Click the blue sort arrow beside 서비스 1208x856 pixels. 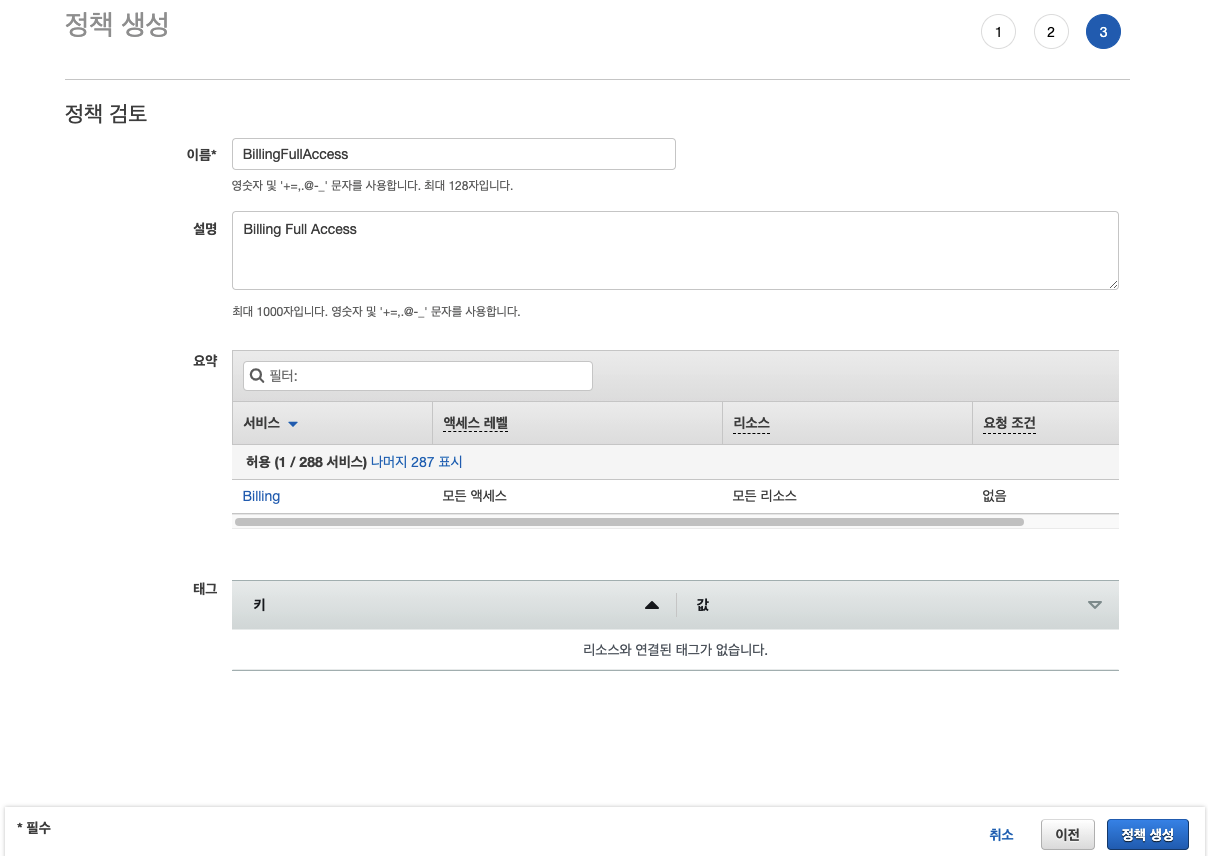(x=293, y=424)
